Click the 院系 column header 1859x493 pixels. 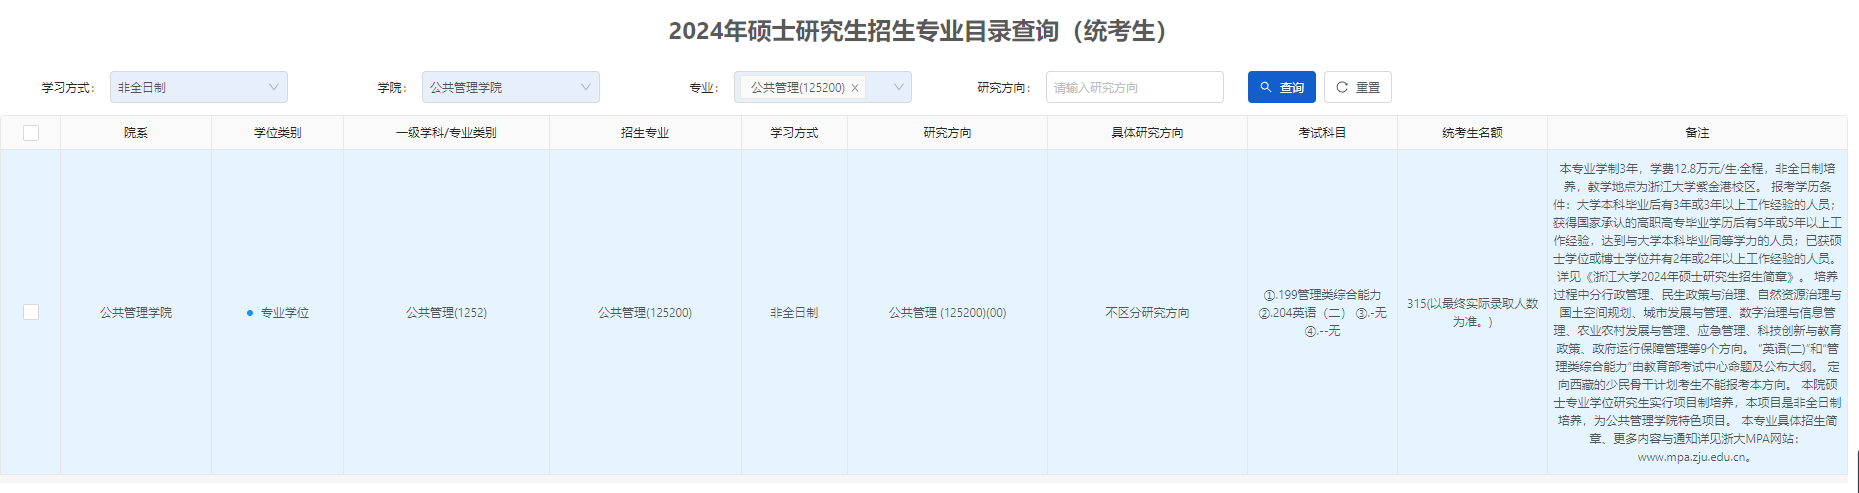[136, 133]
